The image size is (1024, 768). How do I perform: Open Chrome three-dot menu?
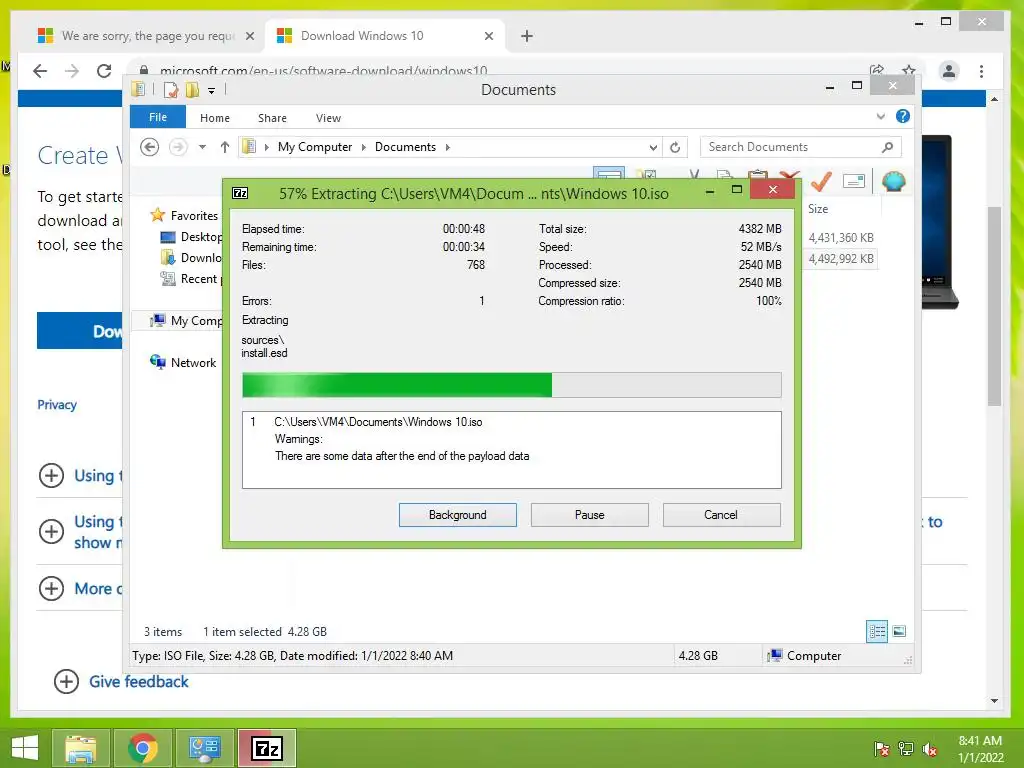click(981, 71)
